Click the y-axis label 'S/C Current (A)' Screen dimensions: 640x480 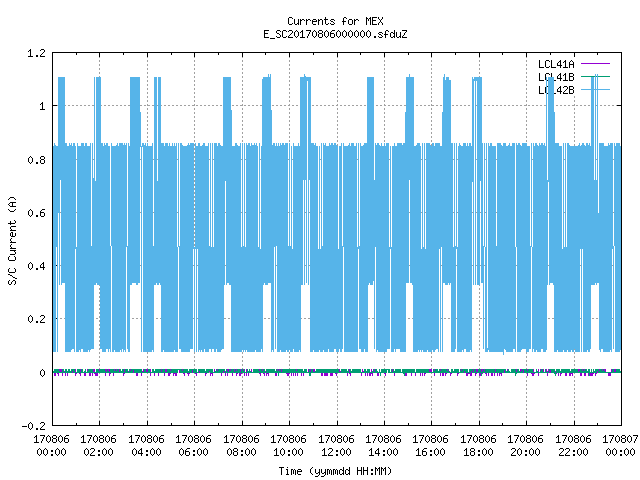coord(12,240)
